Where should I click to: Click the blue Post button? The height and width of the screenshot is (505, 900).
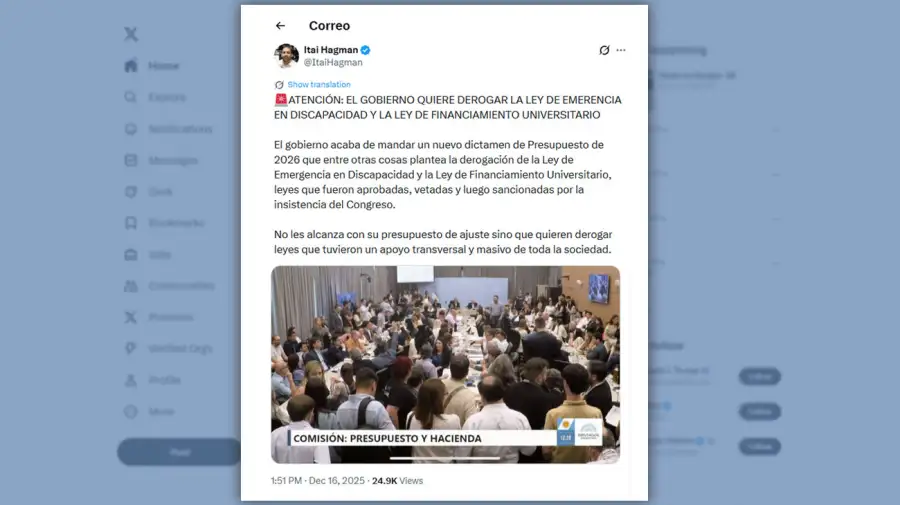click(x=179, y=452)
